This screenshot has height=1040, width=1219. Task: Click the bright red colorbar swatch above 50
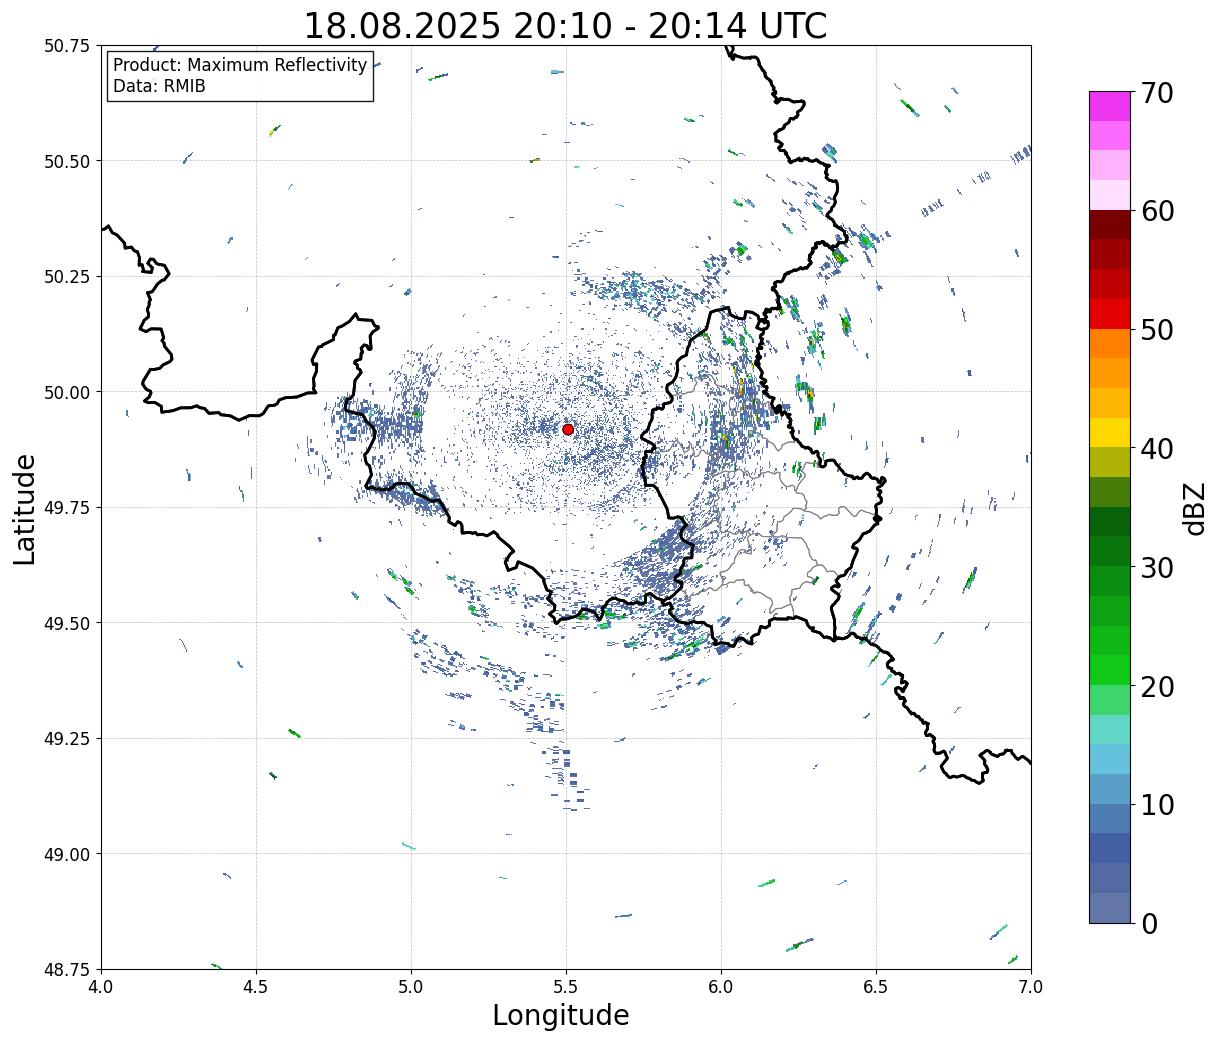[x=1110, y=314]
